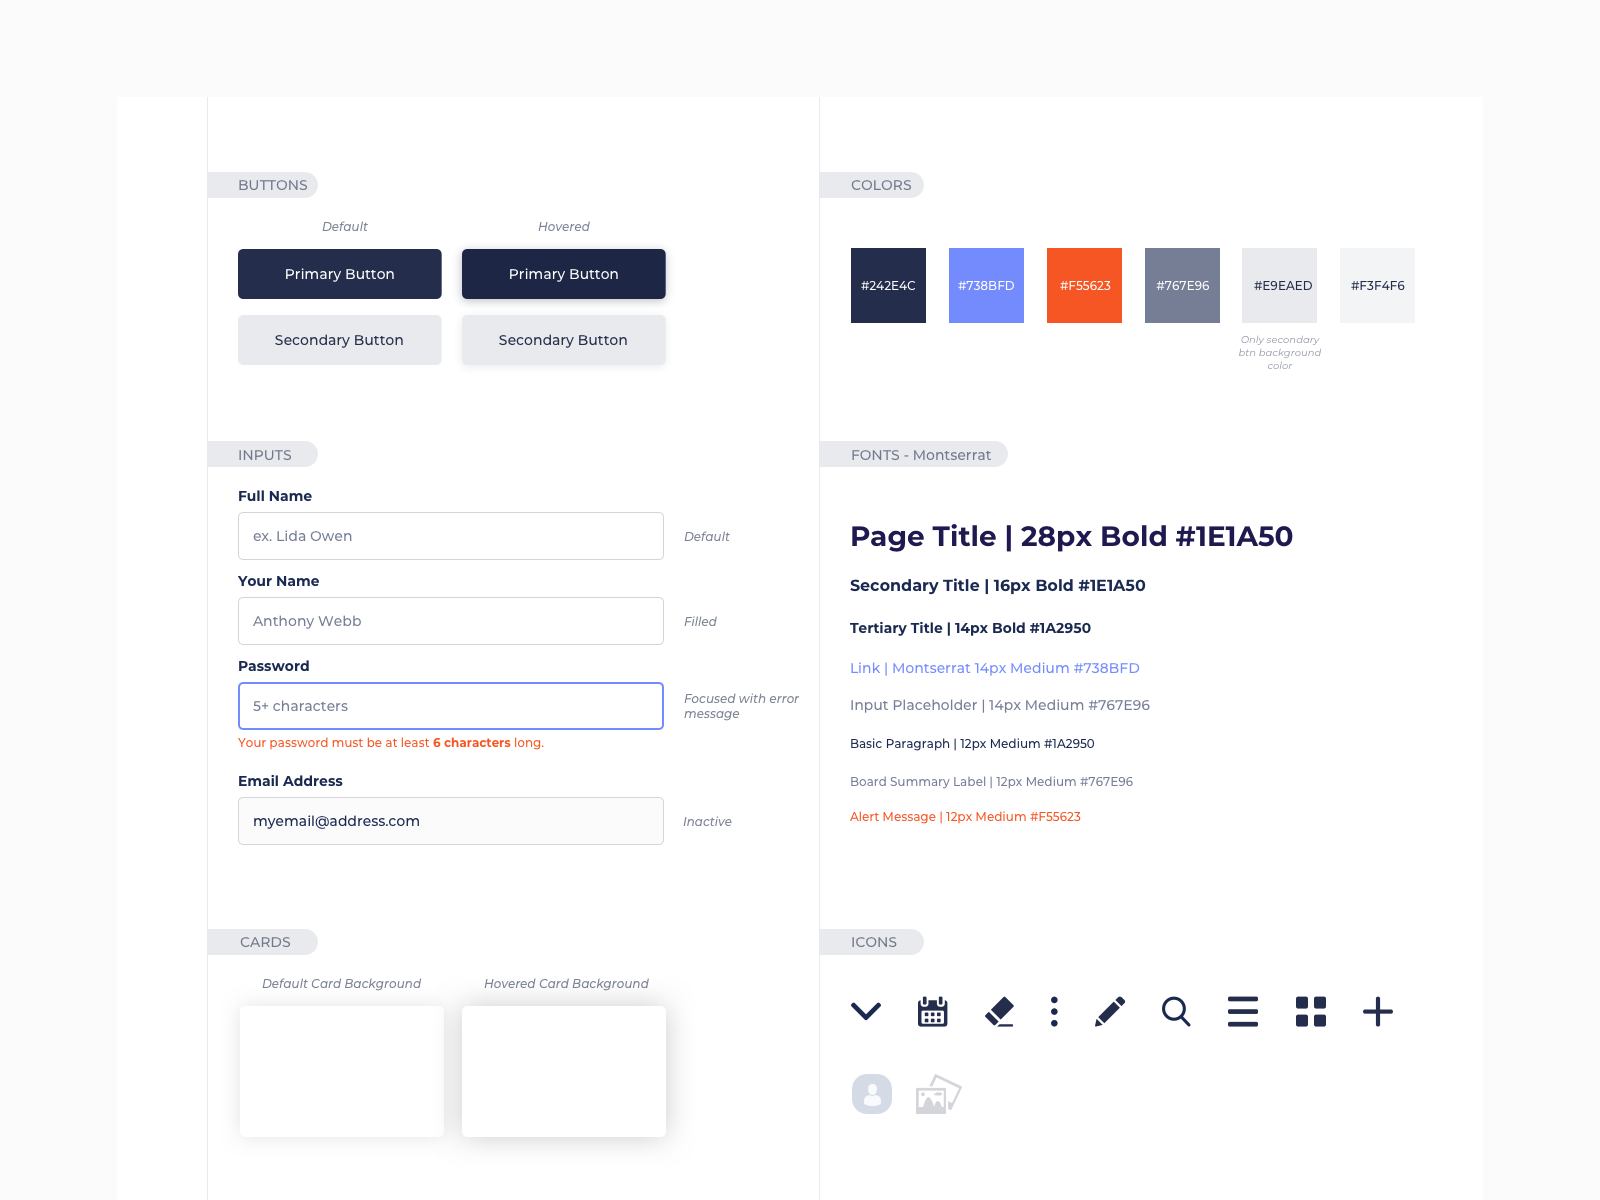The image size is (1600, 1200).
Task: Click the Primary Button in Default state
Action: [339, 274]
